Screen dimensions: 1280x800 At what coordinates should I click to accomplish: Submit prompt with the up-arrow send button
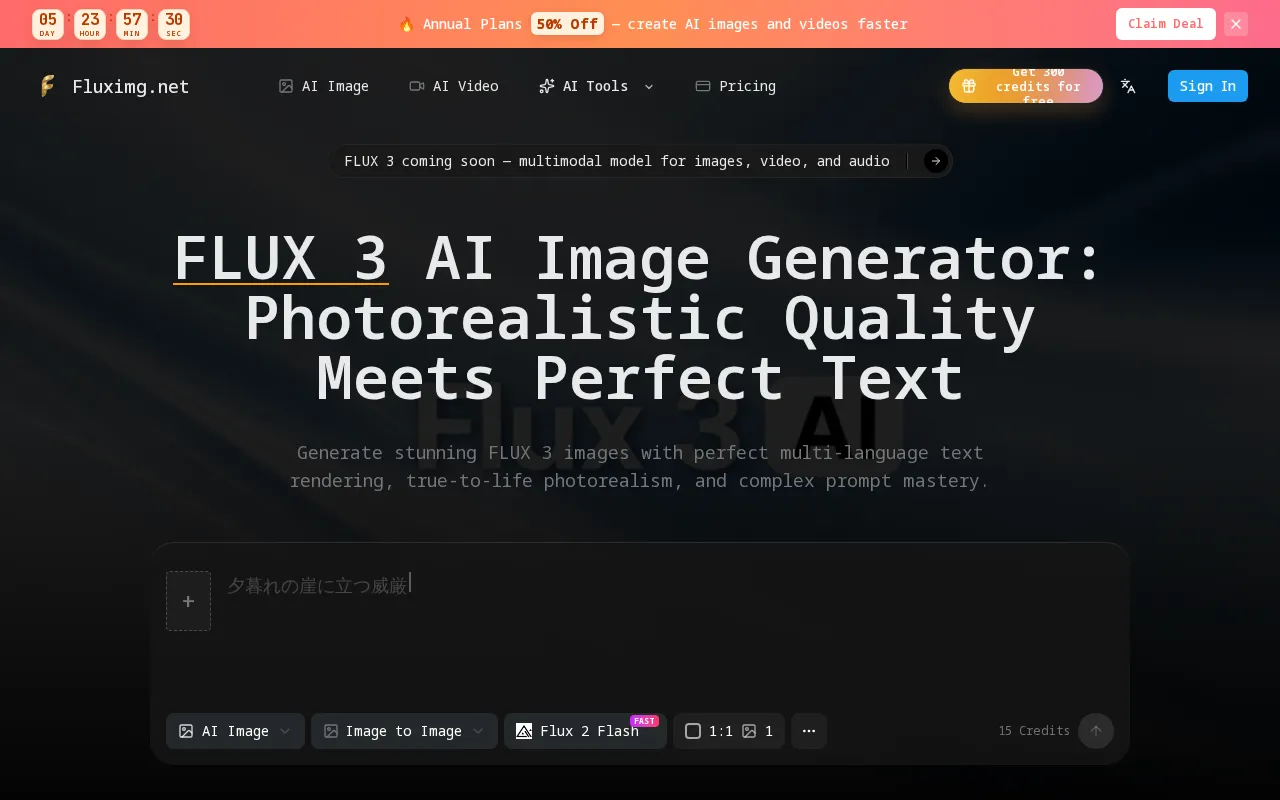click(x=1096, y=731)
